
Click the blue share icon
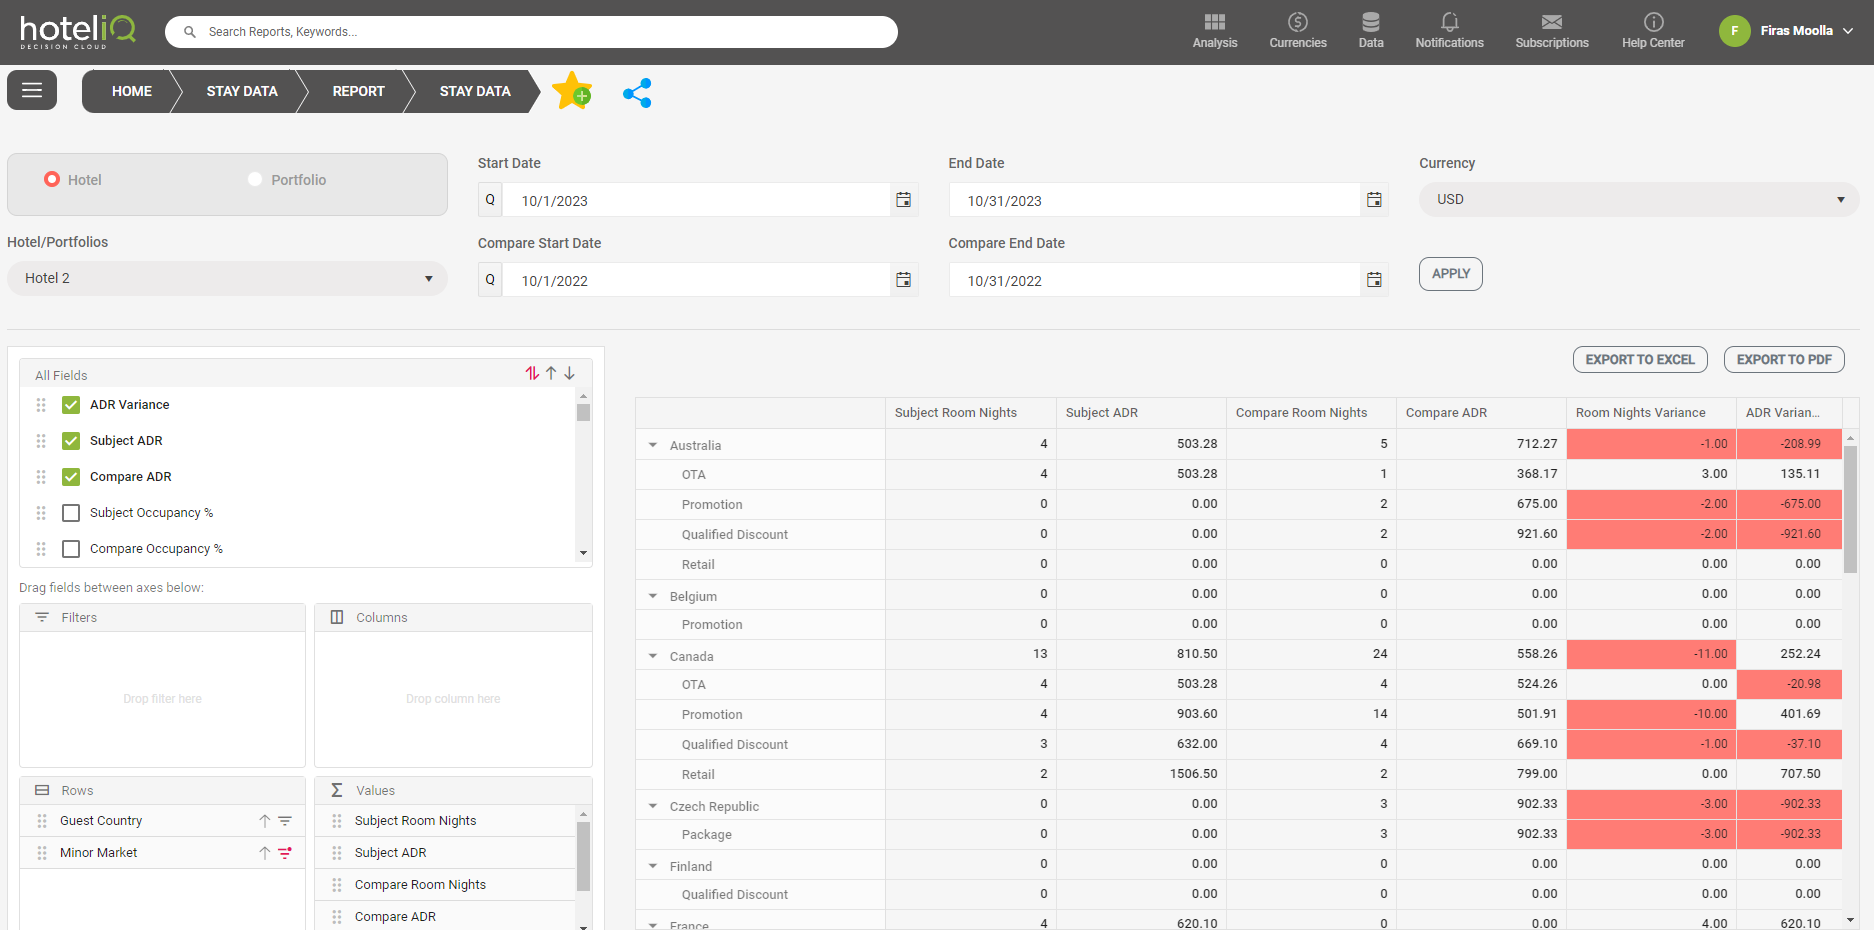pyautogui.click(x=637, y=93)
